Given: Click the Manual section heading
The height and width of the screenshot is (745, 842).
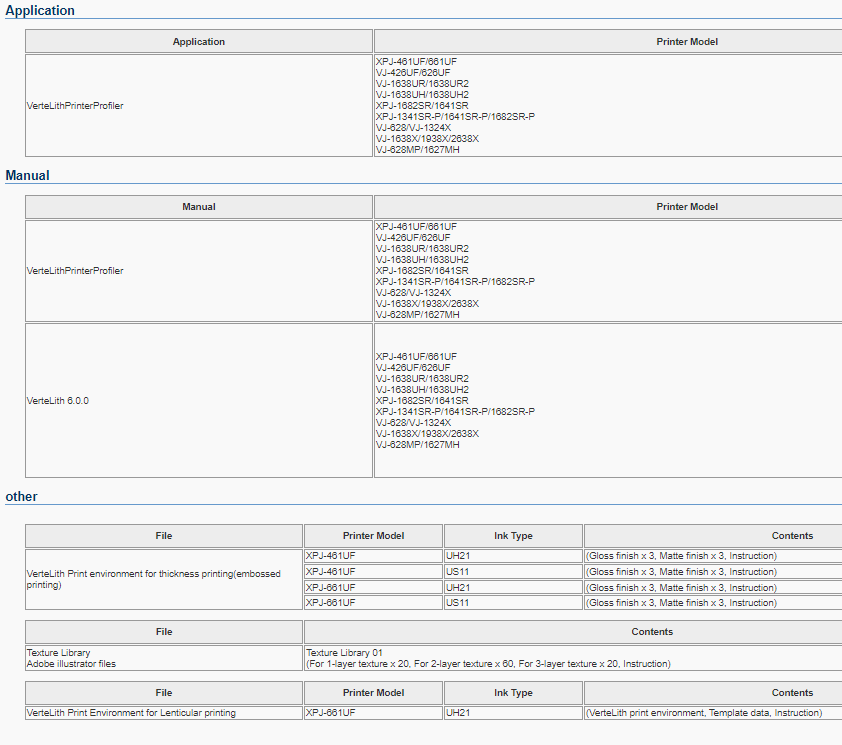Looking at the screenshot, I should [x=27, y=176].
